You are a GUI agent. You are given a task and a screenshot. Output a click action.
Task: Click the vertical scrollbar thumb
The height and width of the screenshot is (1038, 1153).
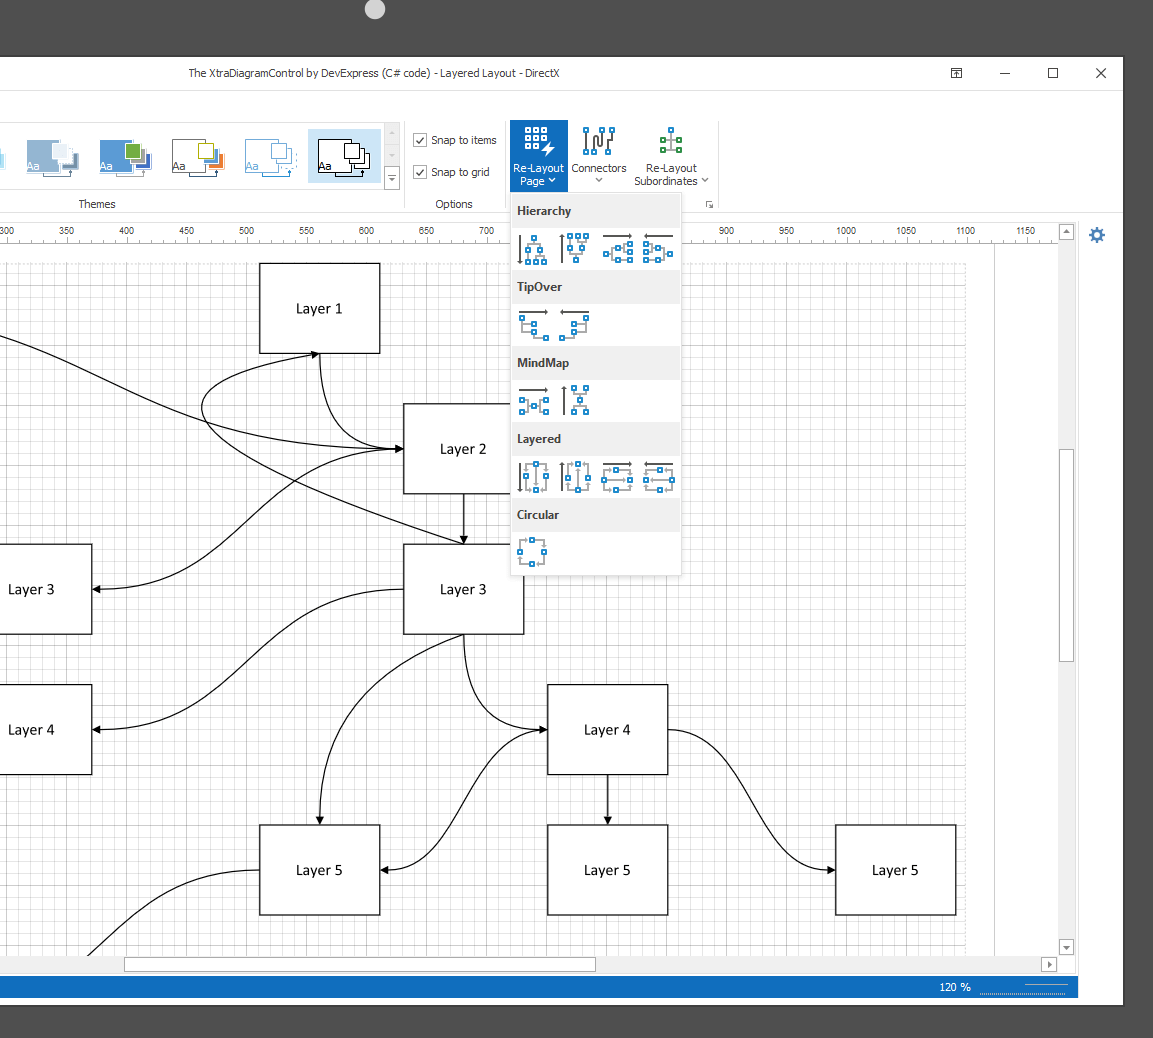(1066, 555)
